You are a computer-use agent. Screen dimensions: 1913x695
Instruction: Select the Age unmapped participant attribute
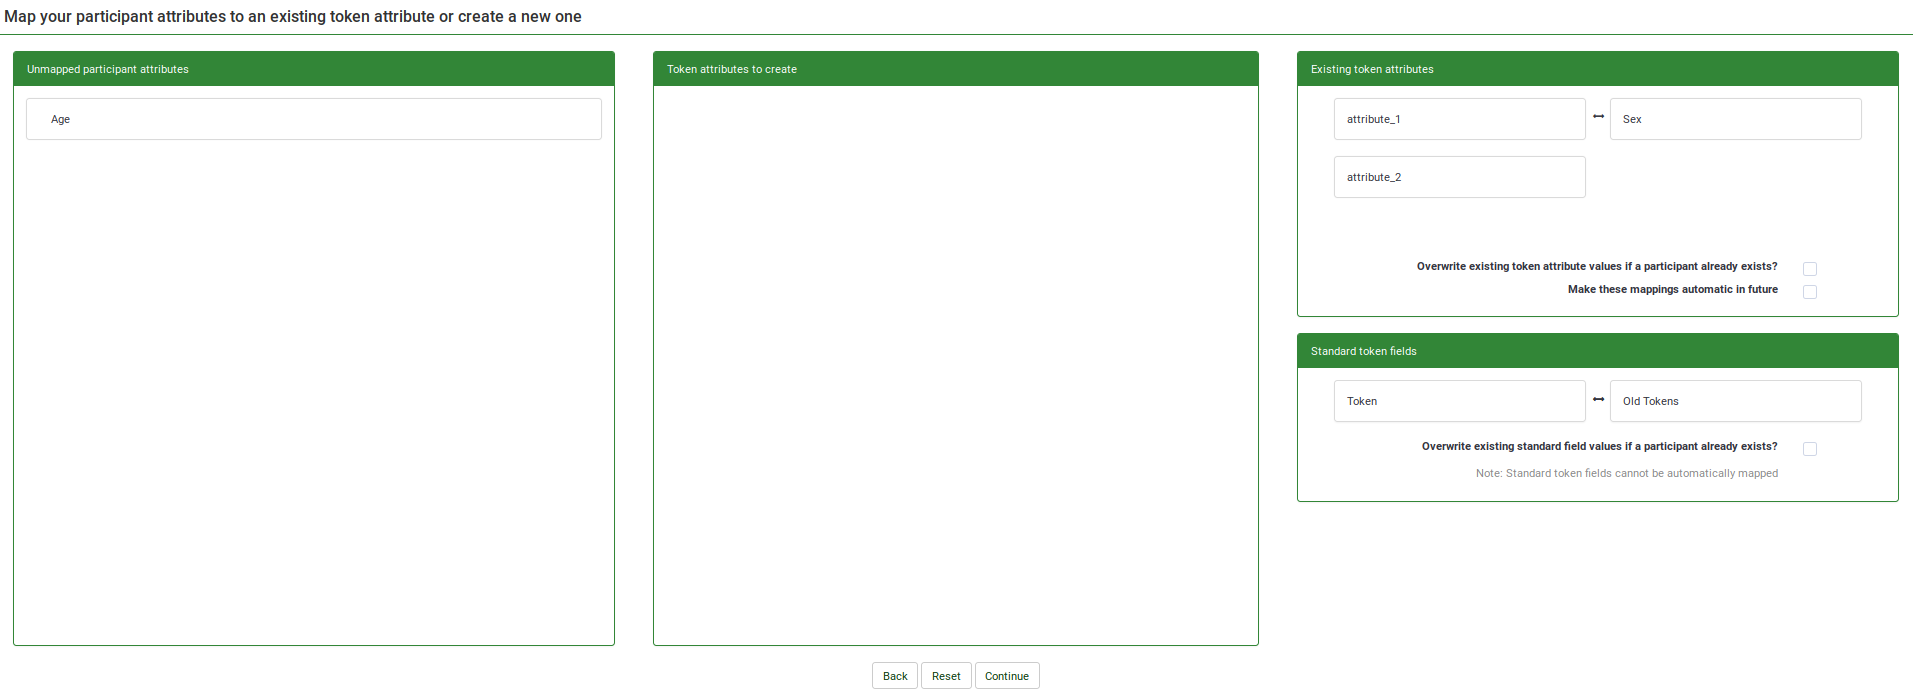313,119
